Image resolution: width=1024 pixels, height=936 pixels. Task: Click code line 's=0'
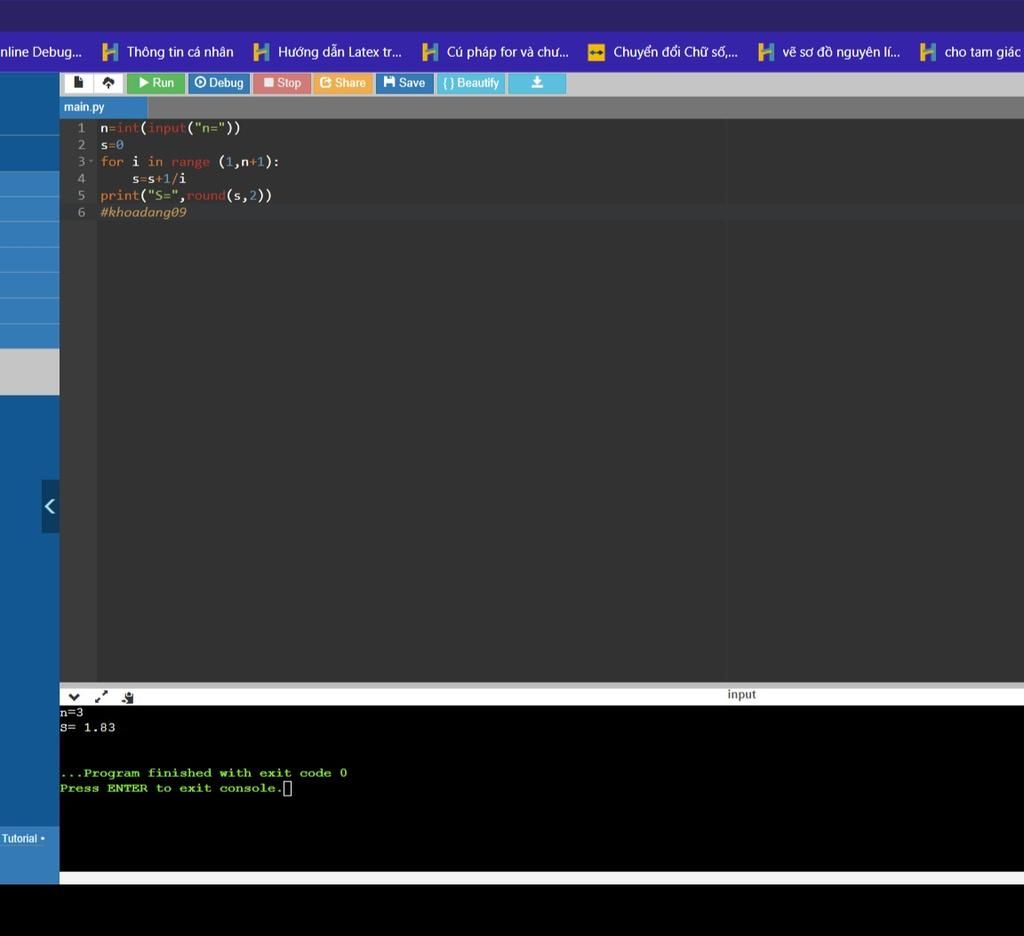tap(112, 145)
